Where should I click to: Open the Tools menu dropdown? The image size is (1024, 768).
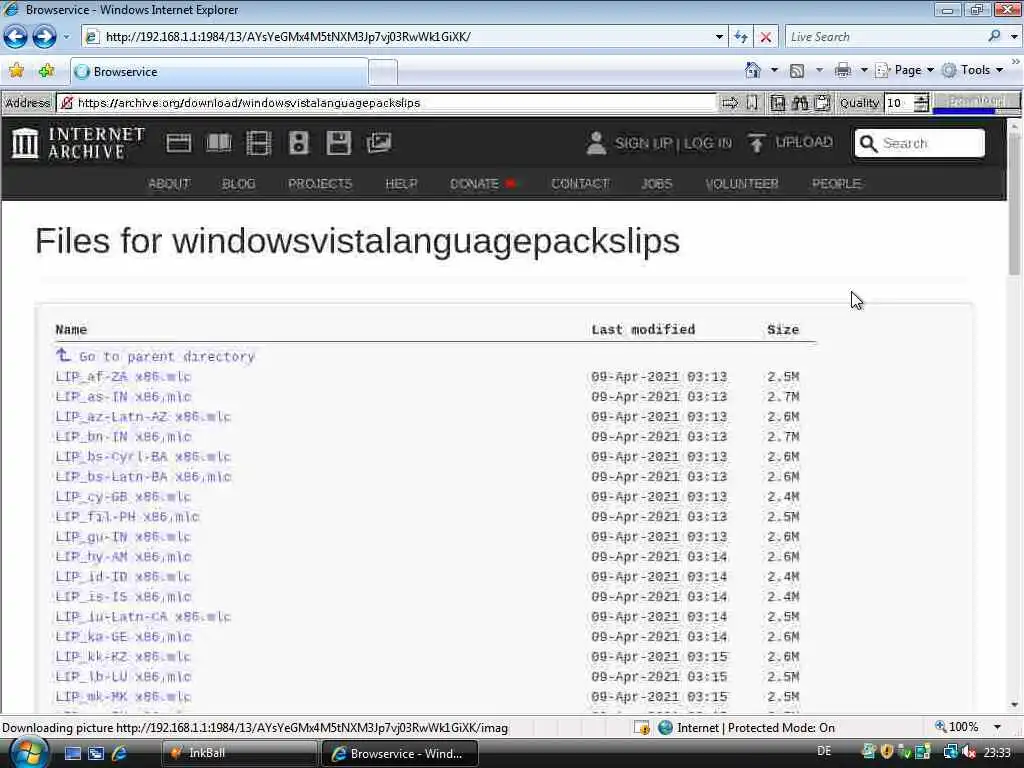pyautogui.click(x=973, y=70)
